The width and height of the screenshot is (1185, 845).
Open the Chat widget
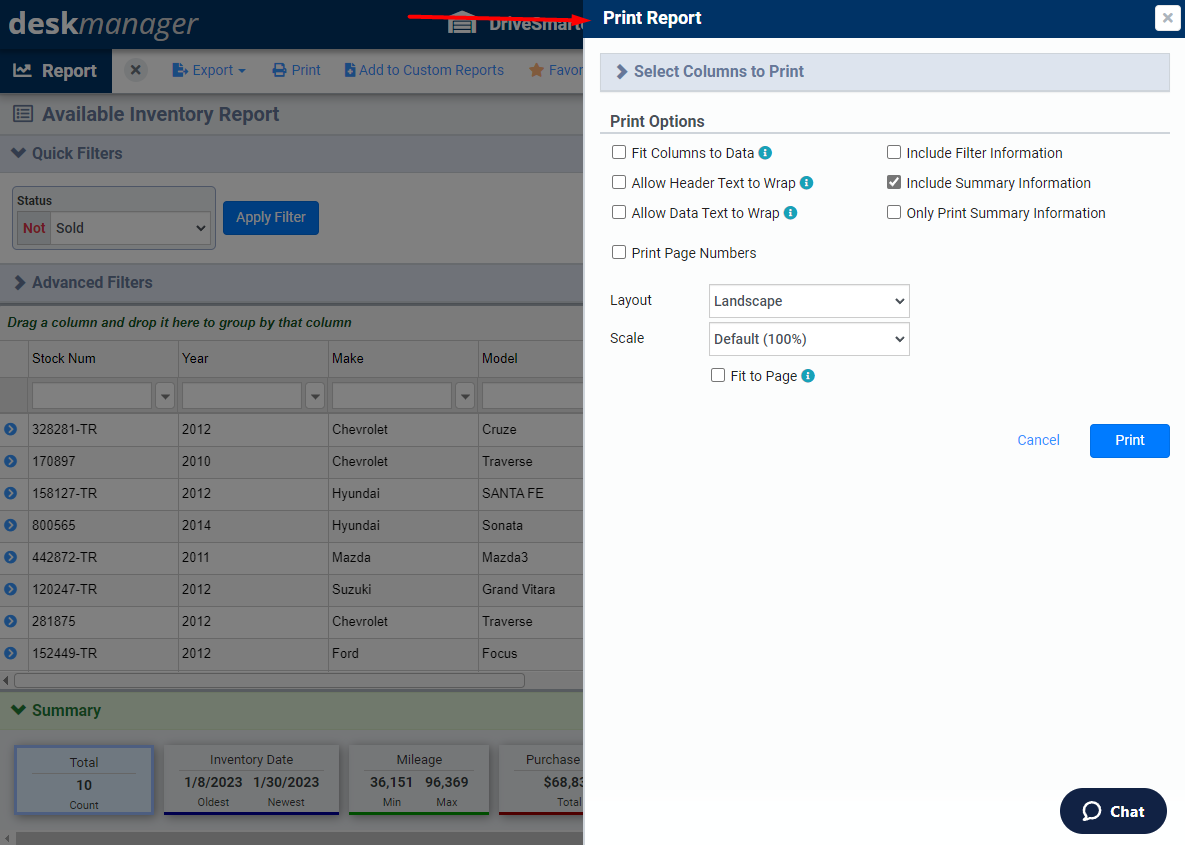[x=1112, y=811]
